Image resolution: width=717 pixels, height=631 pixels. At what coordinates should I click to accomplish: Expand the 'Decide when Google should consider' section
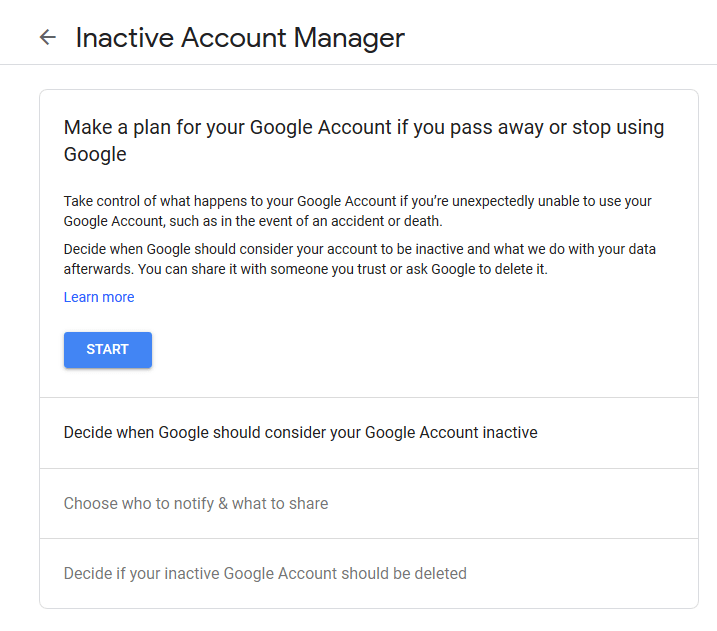[300, 433]
